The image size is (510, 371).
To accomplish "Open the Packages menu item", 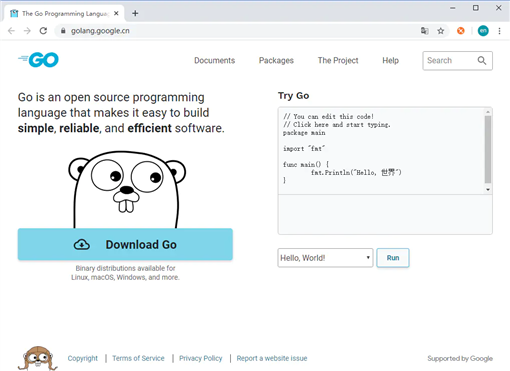I will coord(276,60).
